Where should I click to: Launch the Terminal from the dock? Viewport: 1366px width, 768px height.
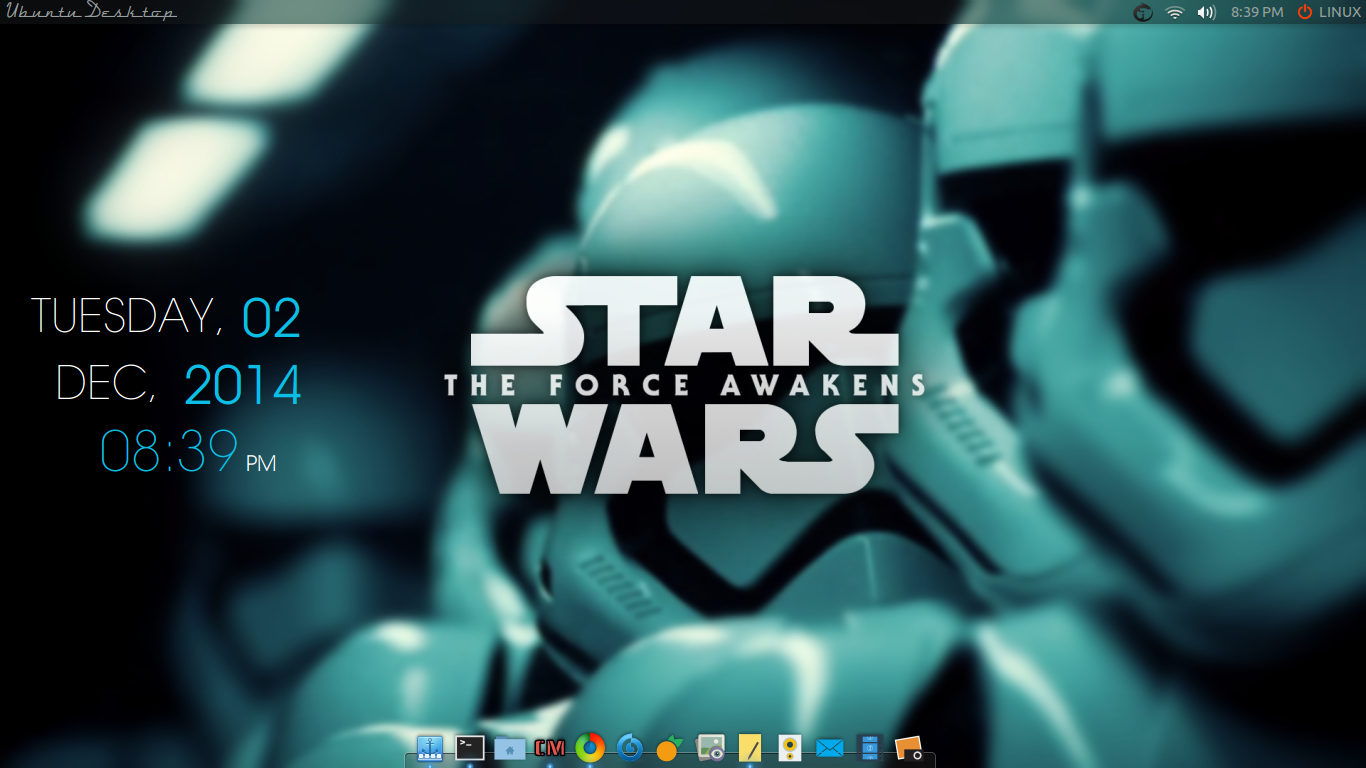tap(470, 748)
